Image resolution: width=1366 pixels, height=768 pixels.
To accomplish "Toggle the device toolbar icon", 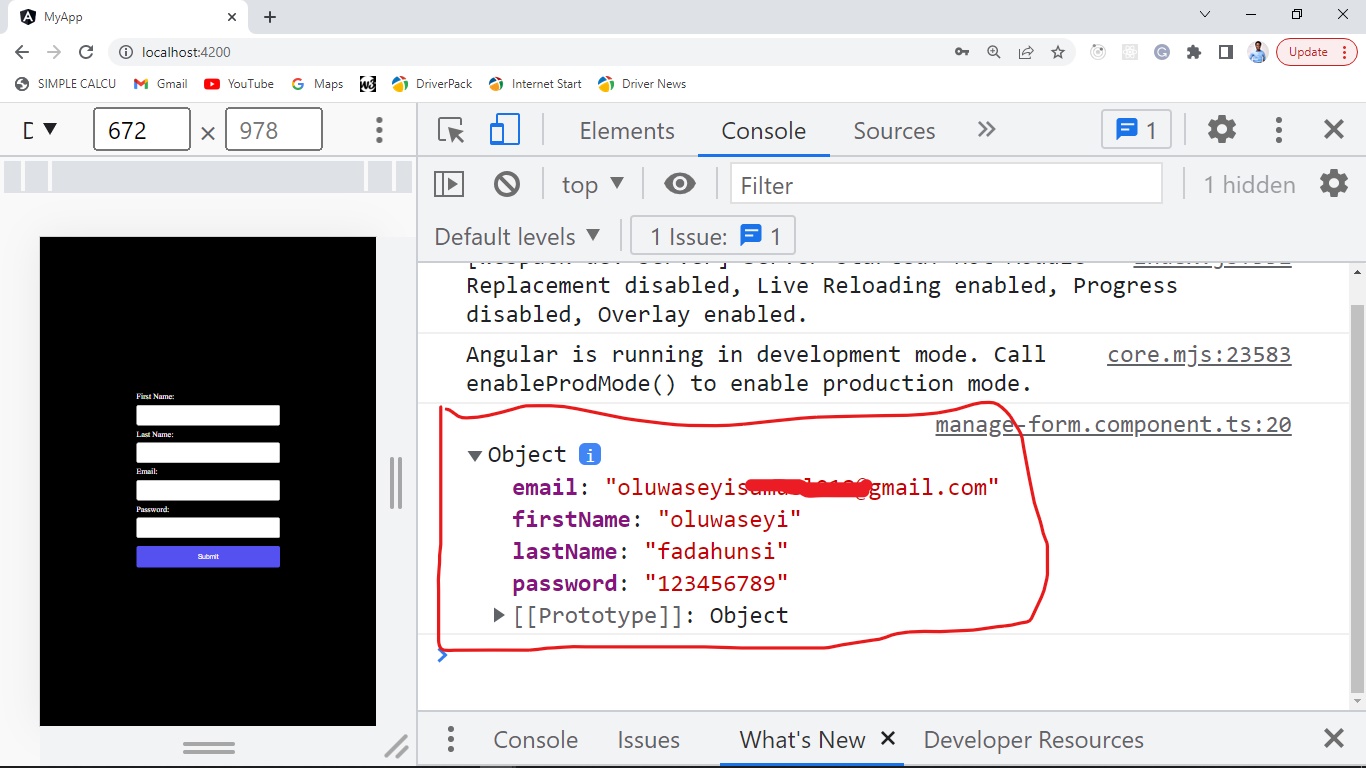I will point(504,131).
